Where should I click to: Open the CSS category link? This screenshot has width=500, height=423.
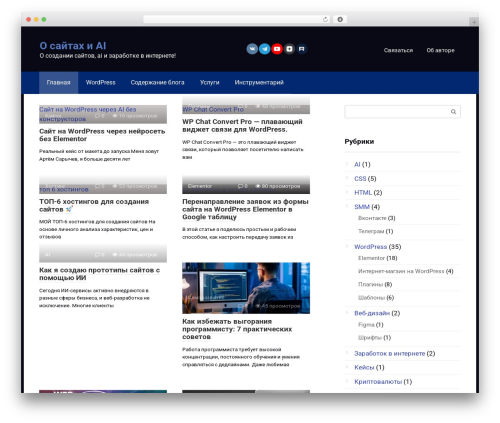360,179
